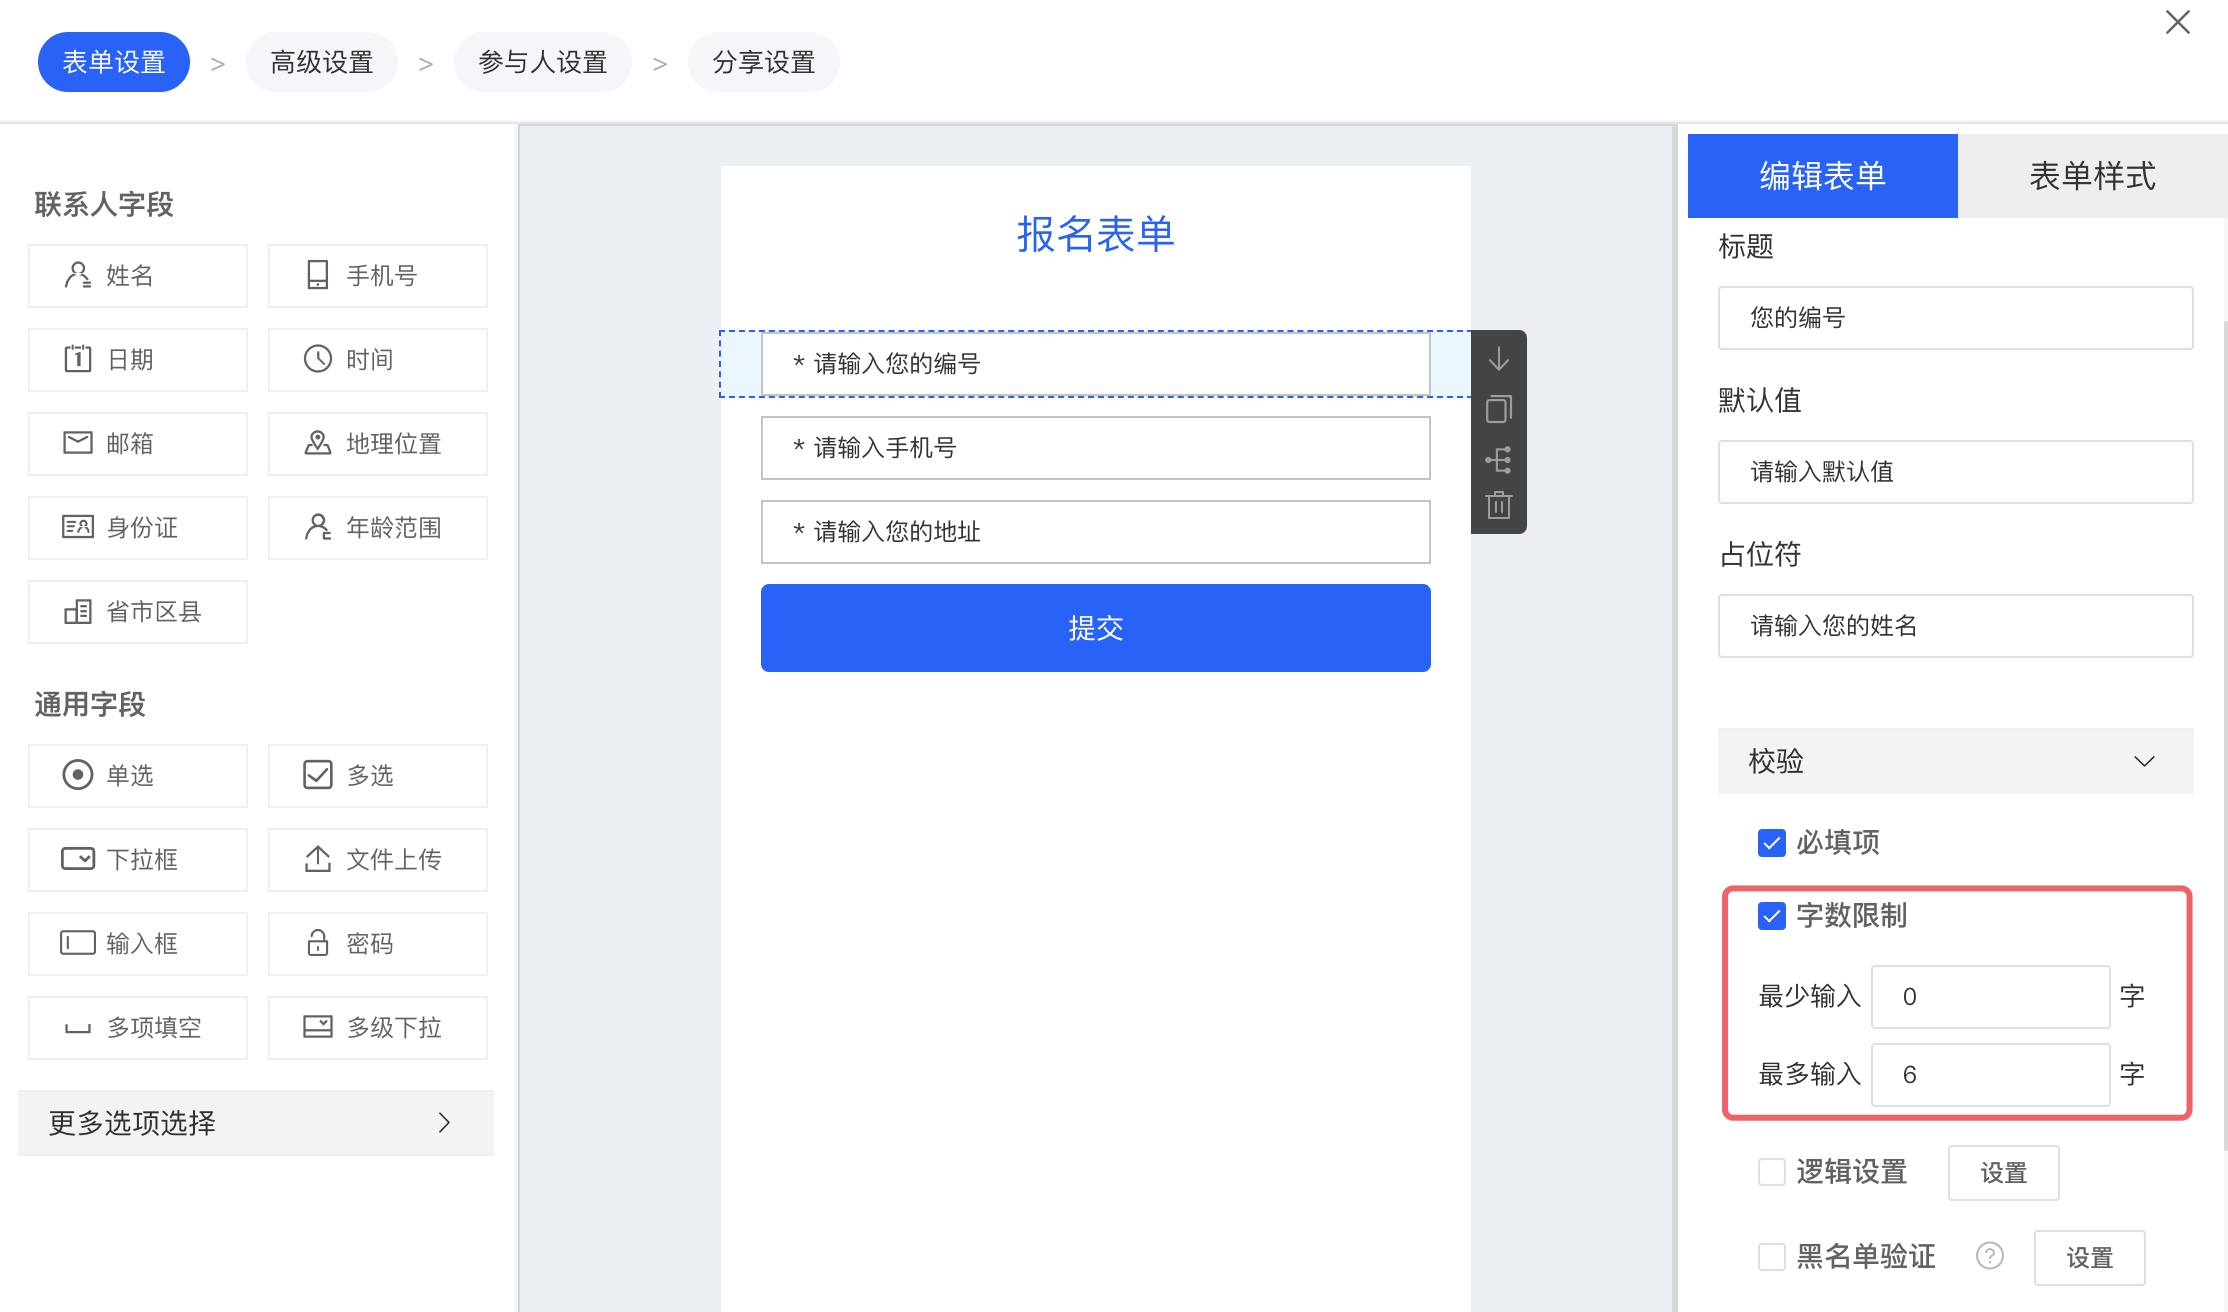Add a 密码 password field

pyautogui.click(x=378, y=944)
